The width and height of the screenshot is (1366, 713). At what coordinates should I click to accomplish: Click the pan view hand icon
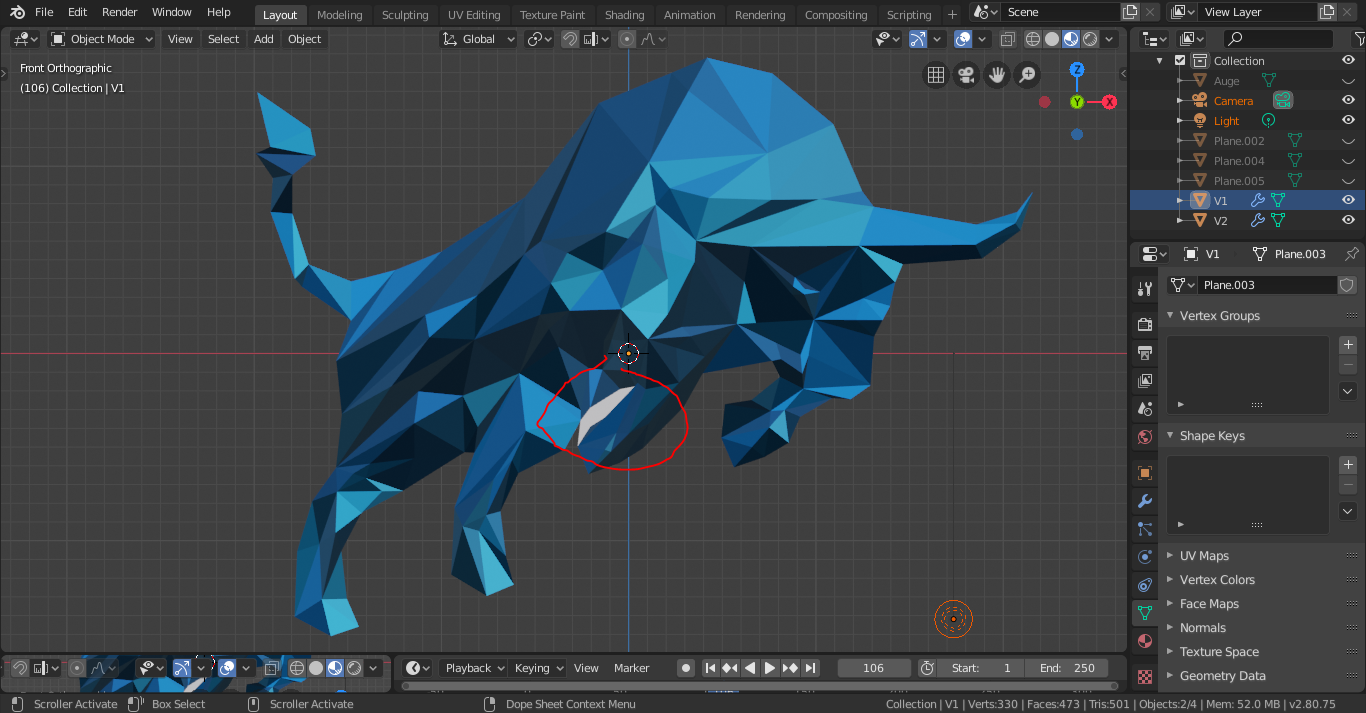tap(996, 75)
